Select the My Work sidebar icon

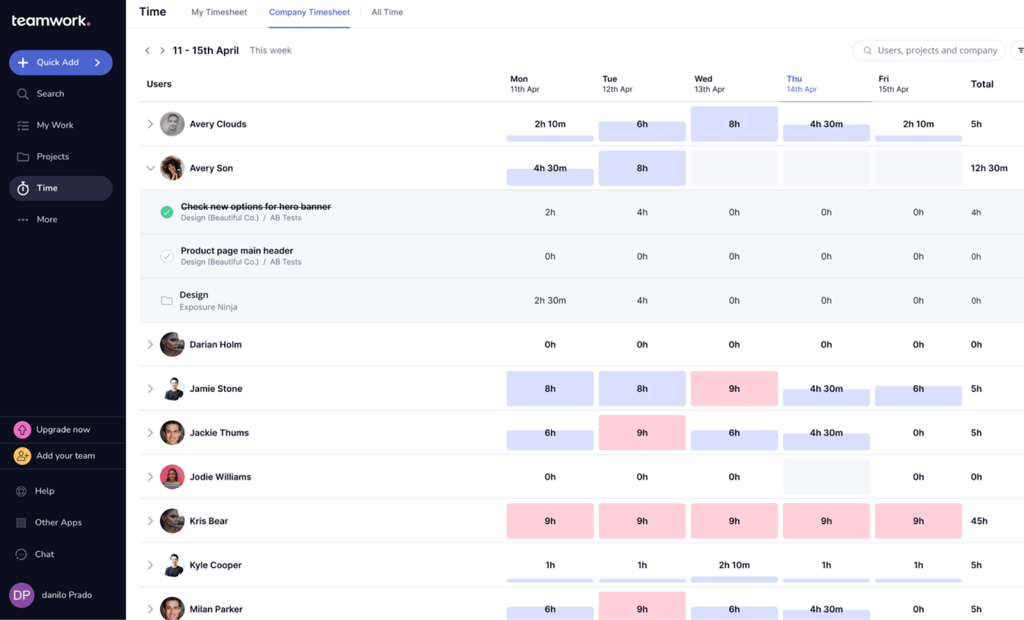22,125
